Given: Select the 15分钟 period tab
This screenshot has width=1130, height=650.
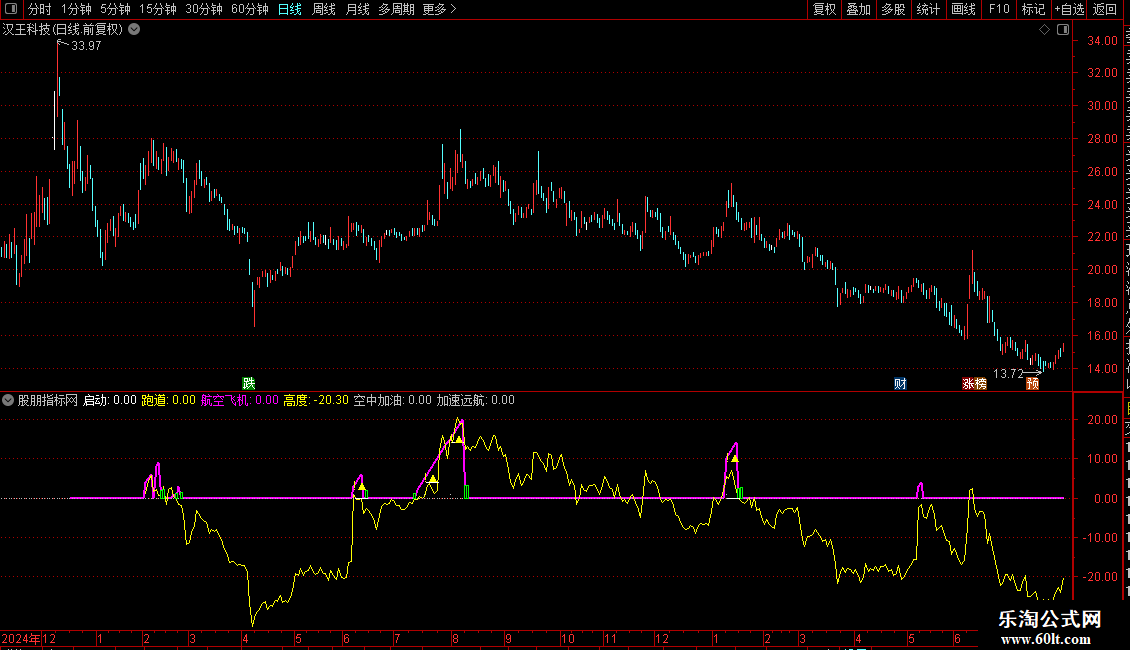Looking at the screenshot, I should point(158,9).
